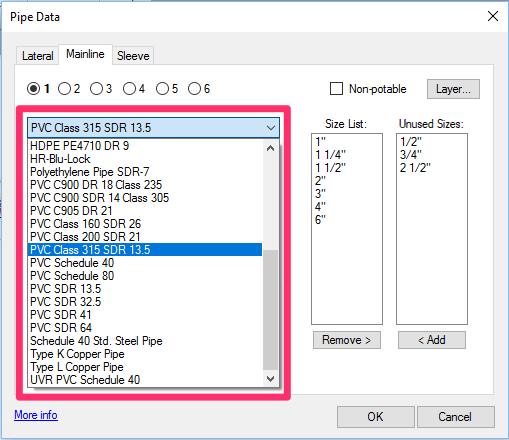The width and height of the screenshot is (509, 440).
Task: Switch to the Lateral tab
Action: point(38,56)
